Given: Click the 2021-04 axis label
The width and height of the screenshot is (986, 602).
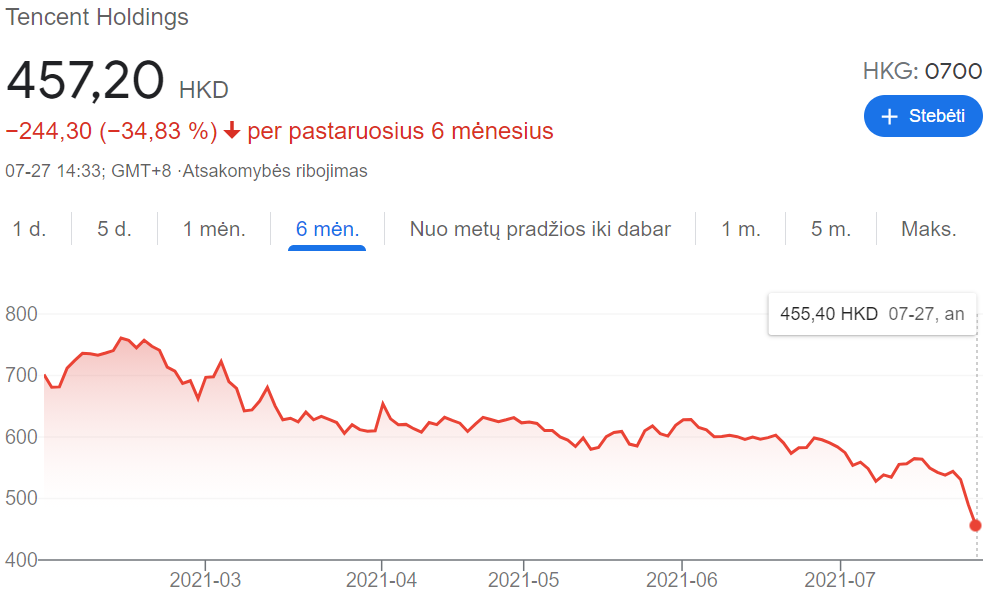Looking at the screenshot, I should click(x=381, y=579).
